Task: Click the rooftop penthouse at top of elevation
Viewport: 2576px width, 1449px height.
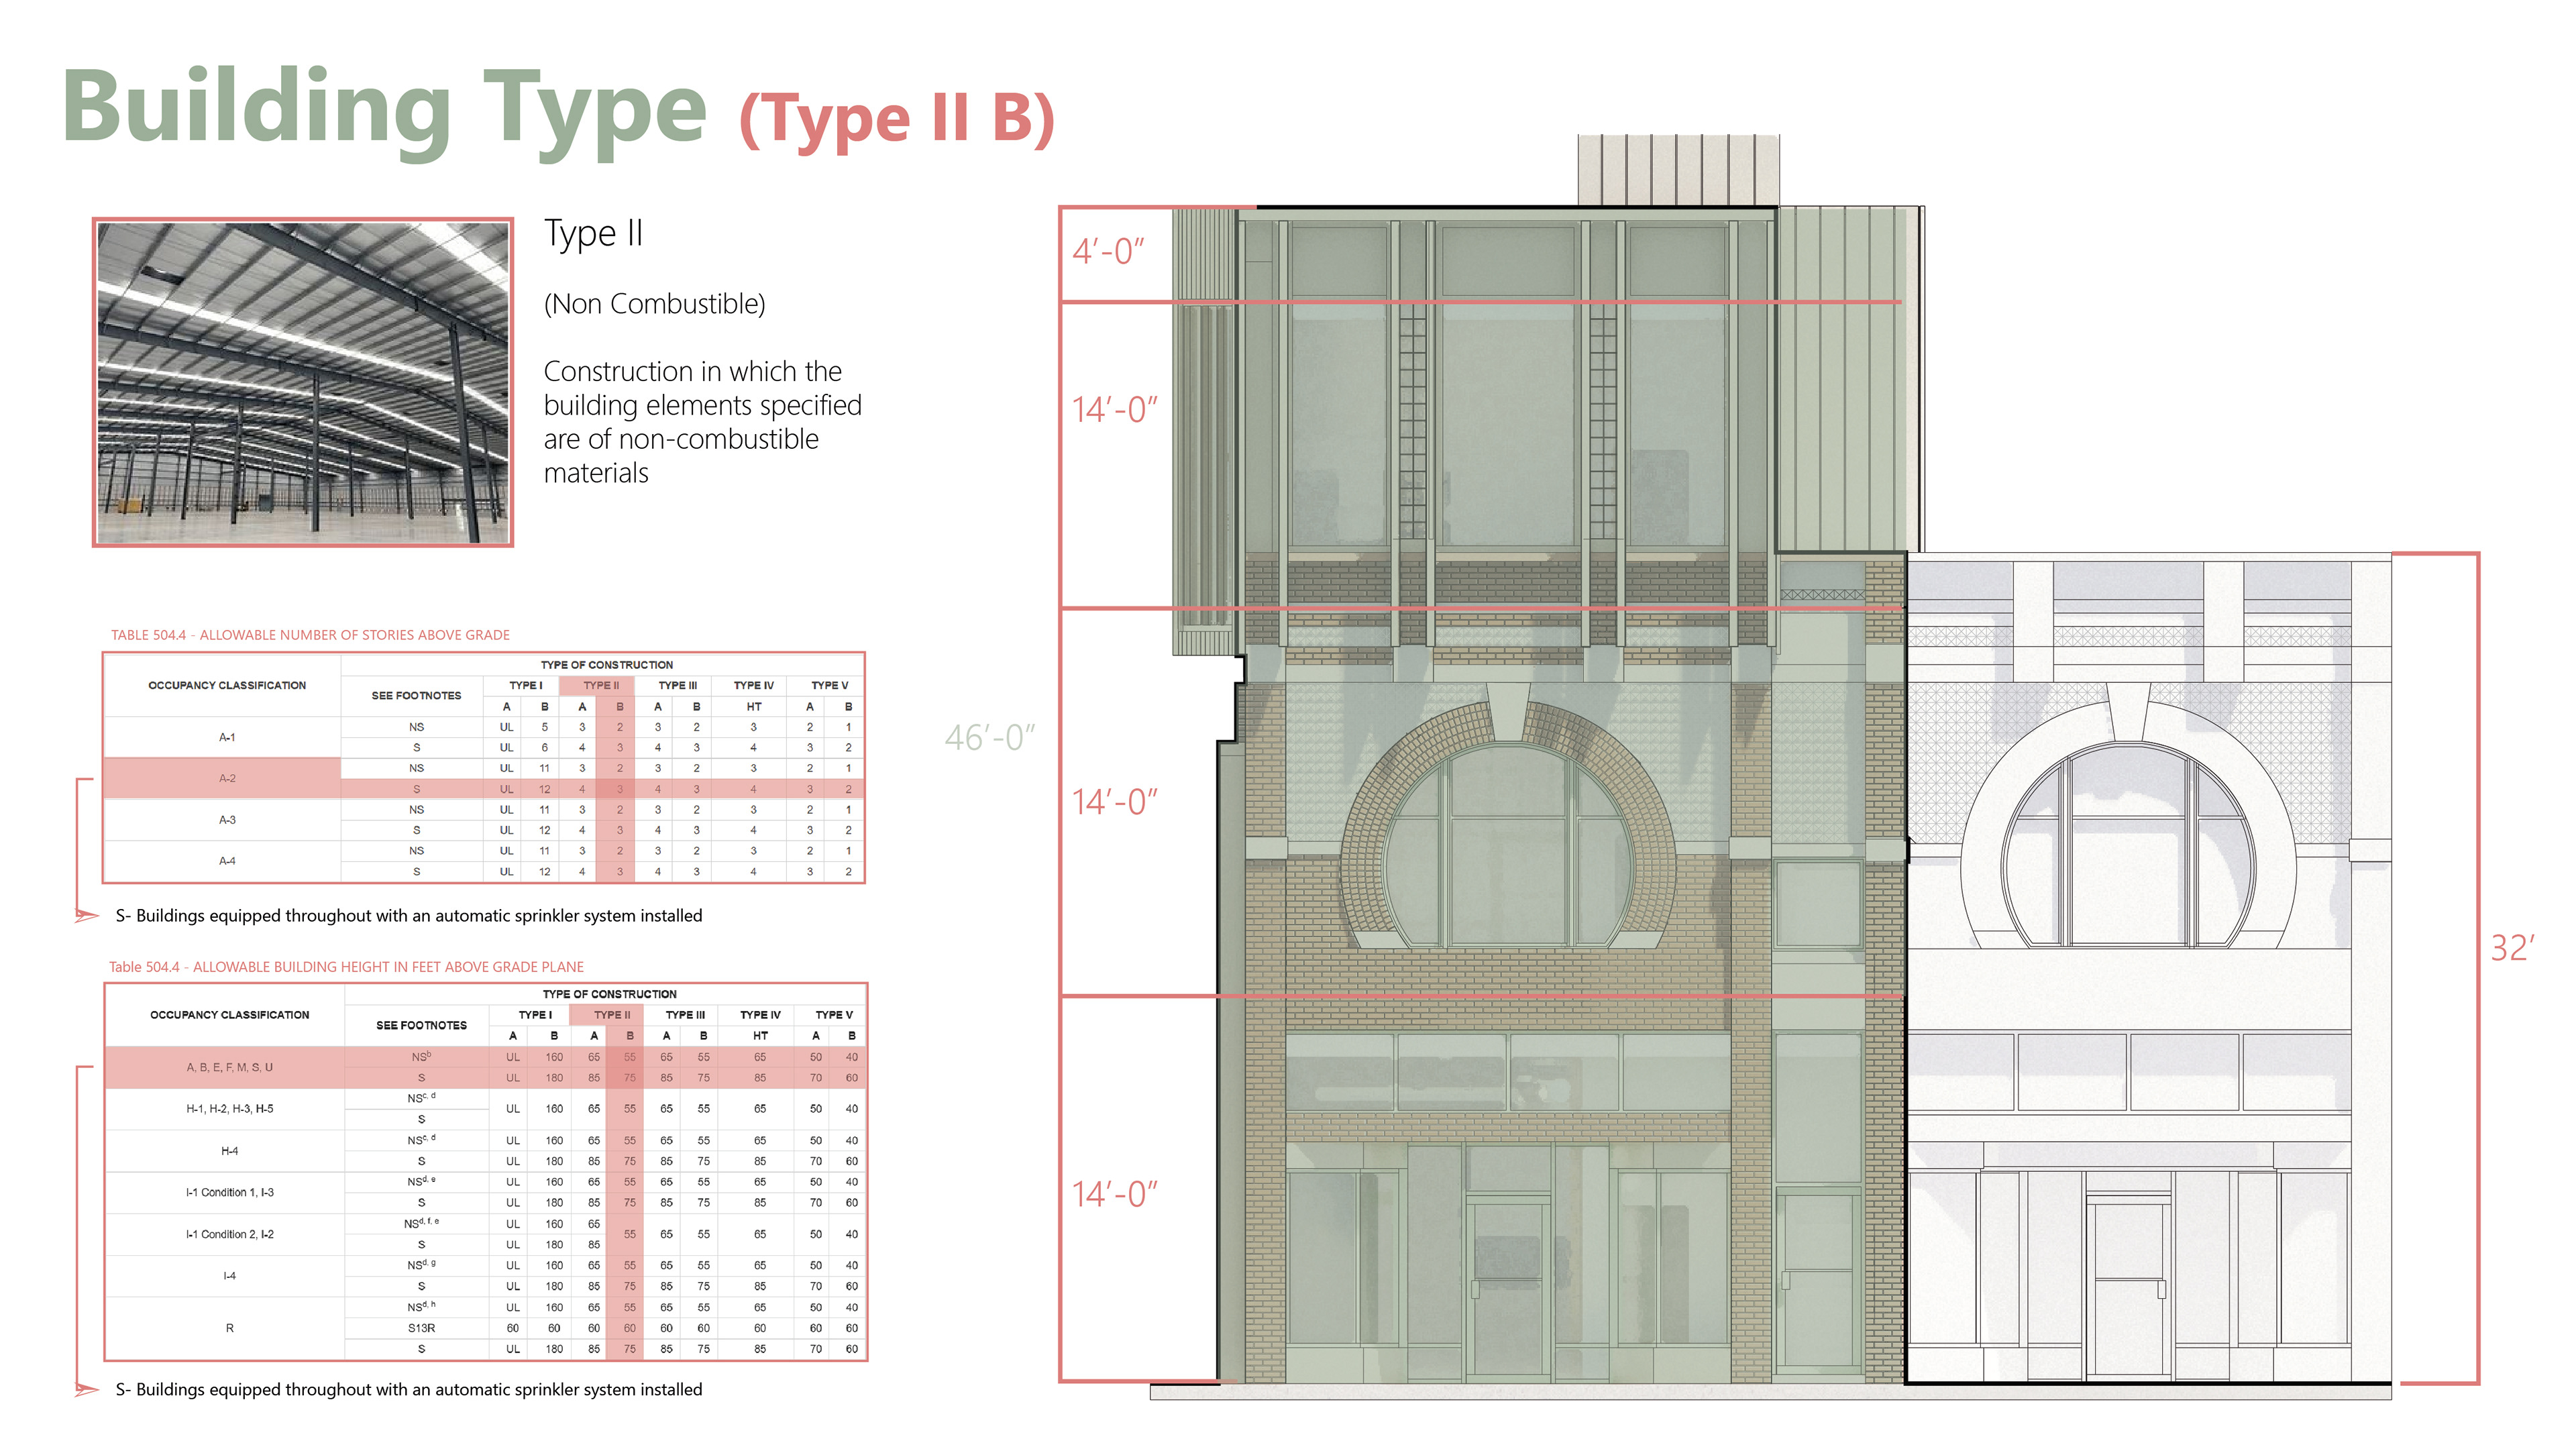Action: 1678,170
